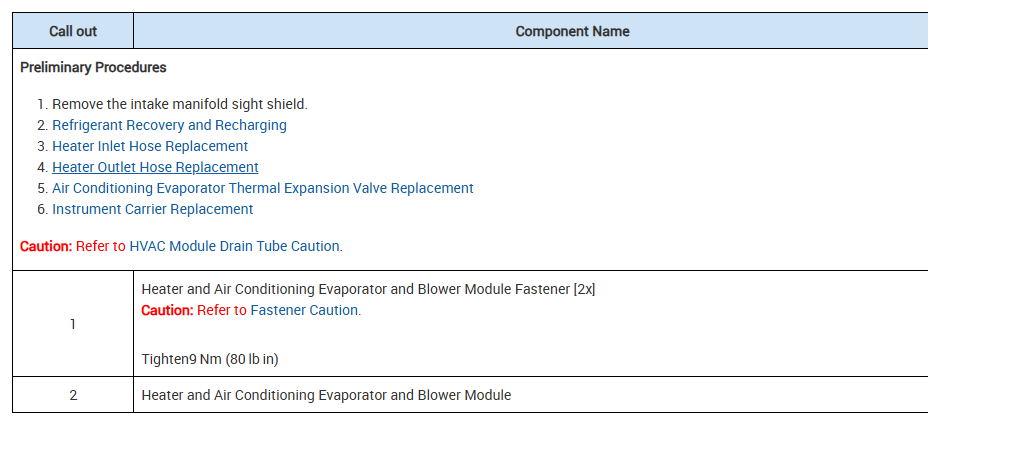The image size is (1013, 456).
Task: Click the Tighten 9 Nm torque specification
Action: [x=174, y=359]
